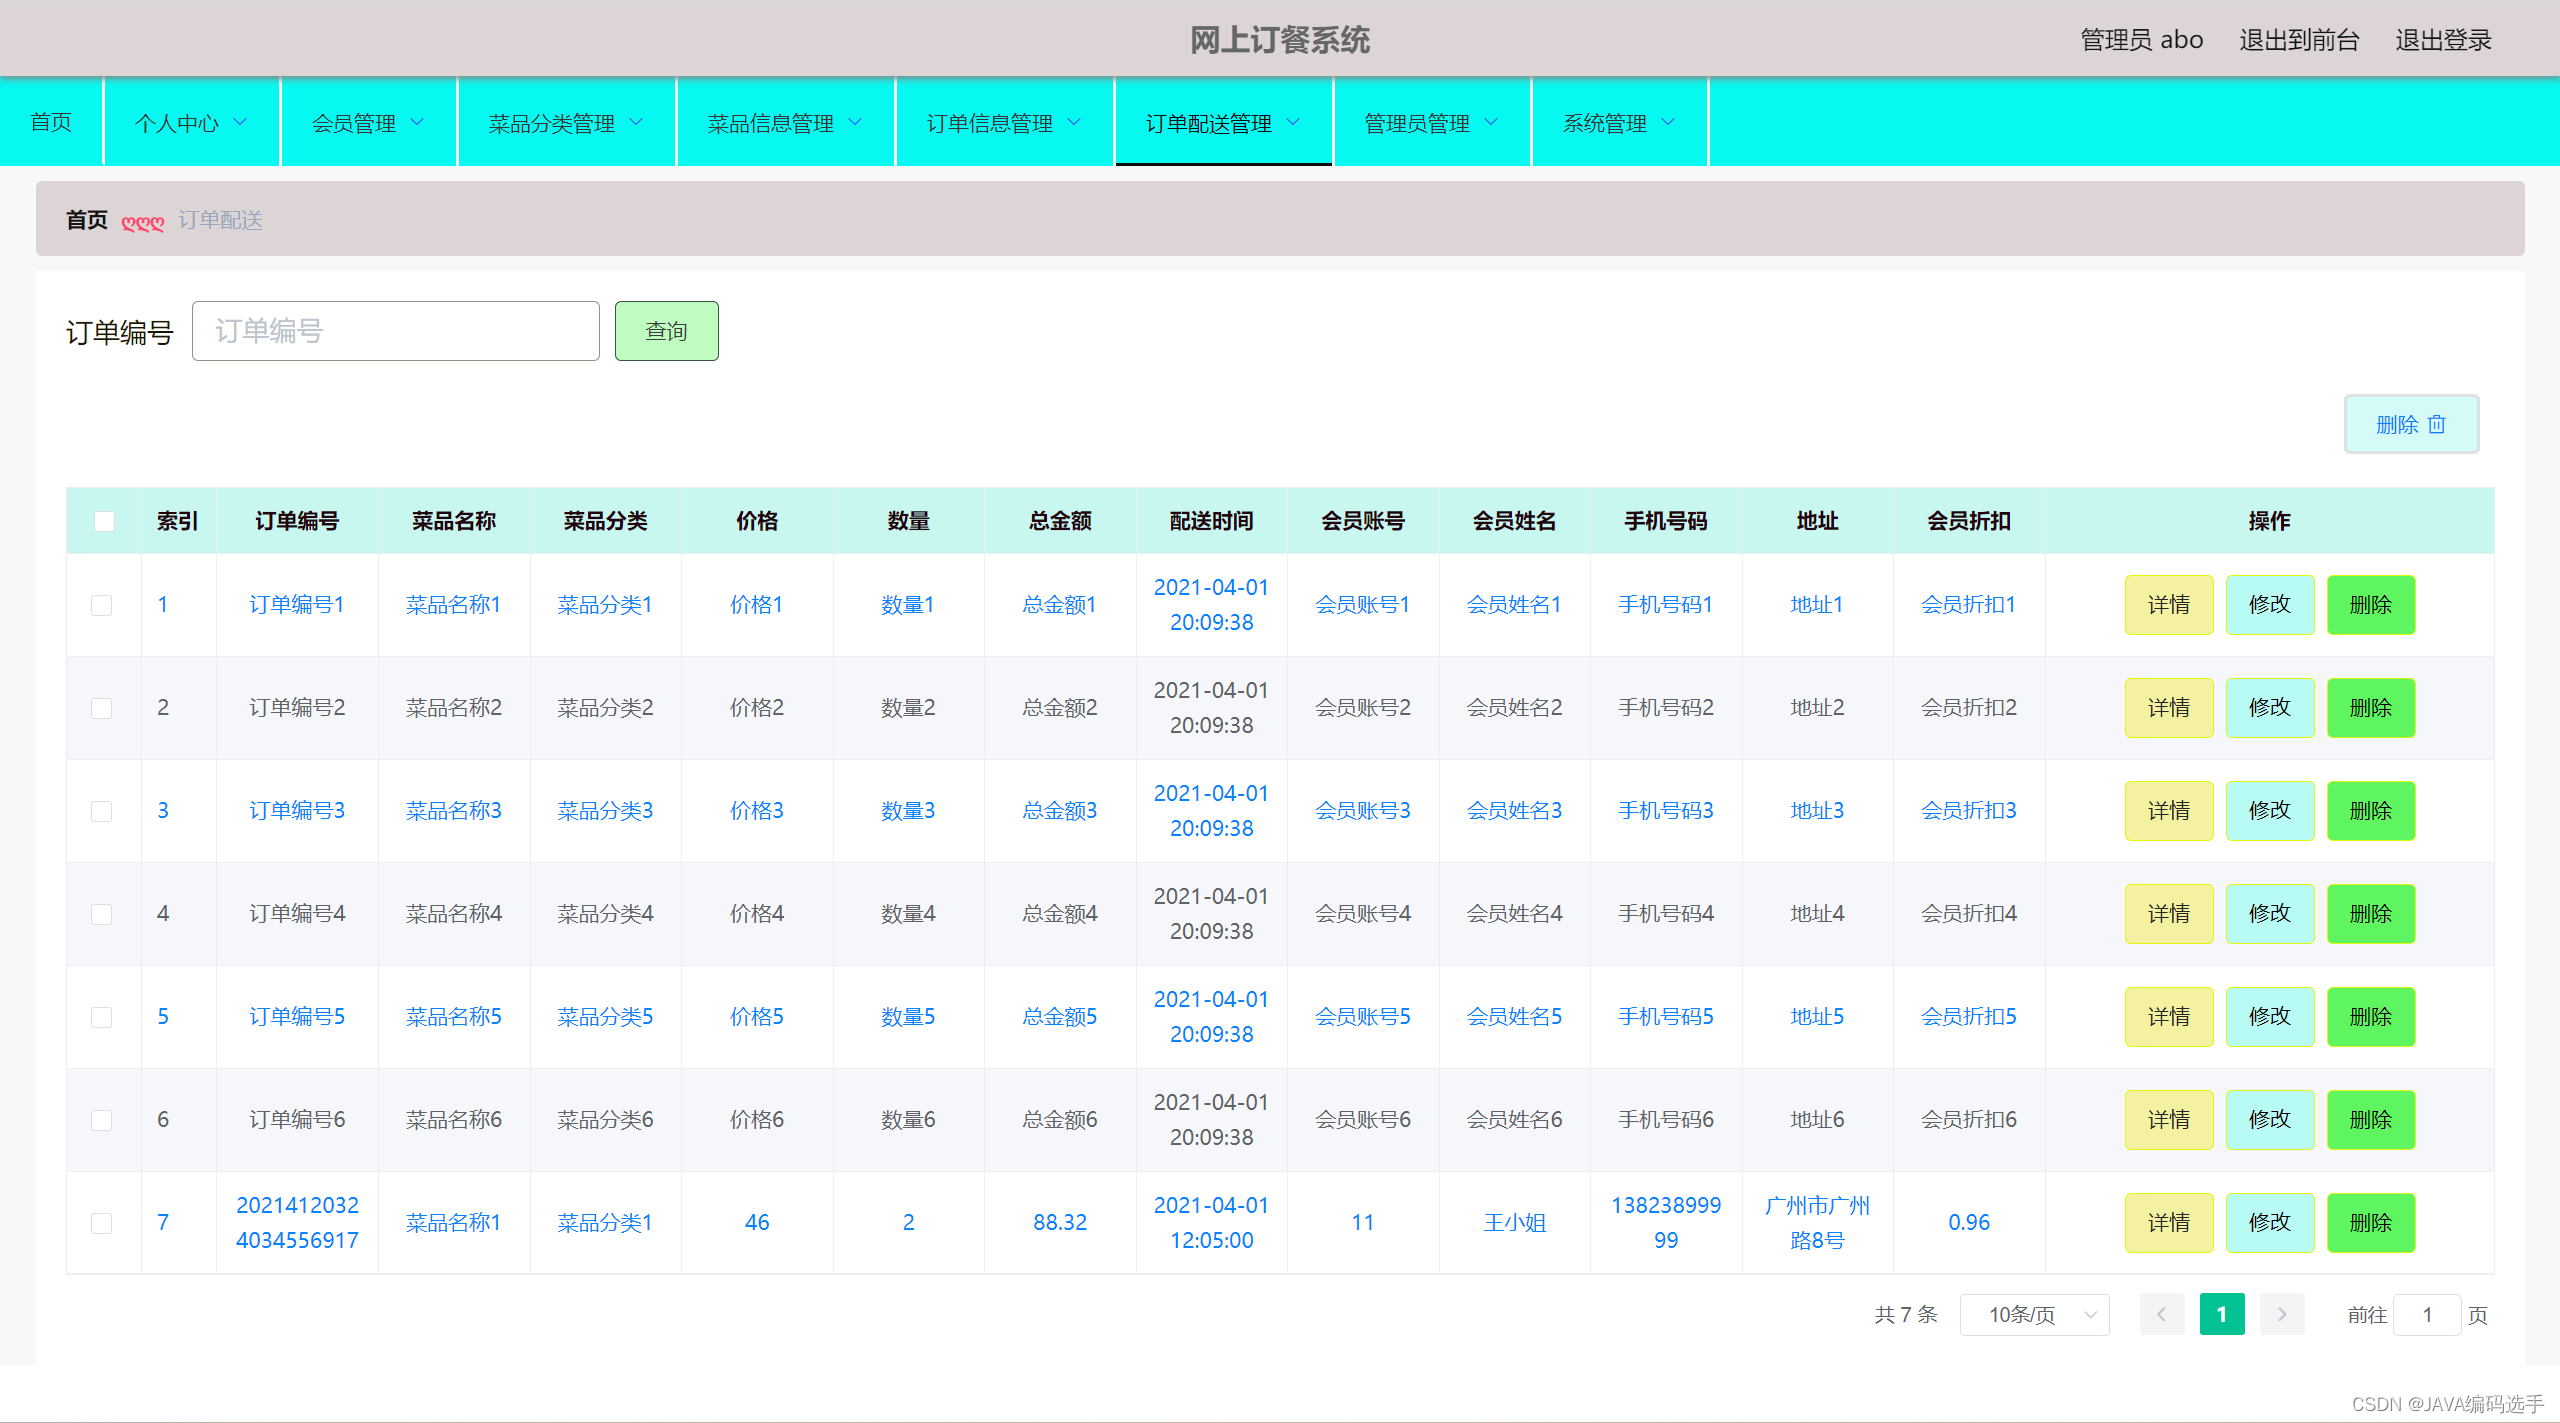Click the green 查询 search button

(x=666, y=331)
